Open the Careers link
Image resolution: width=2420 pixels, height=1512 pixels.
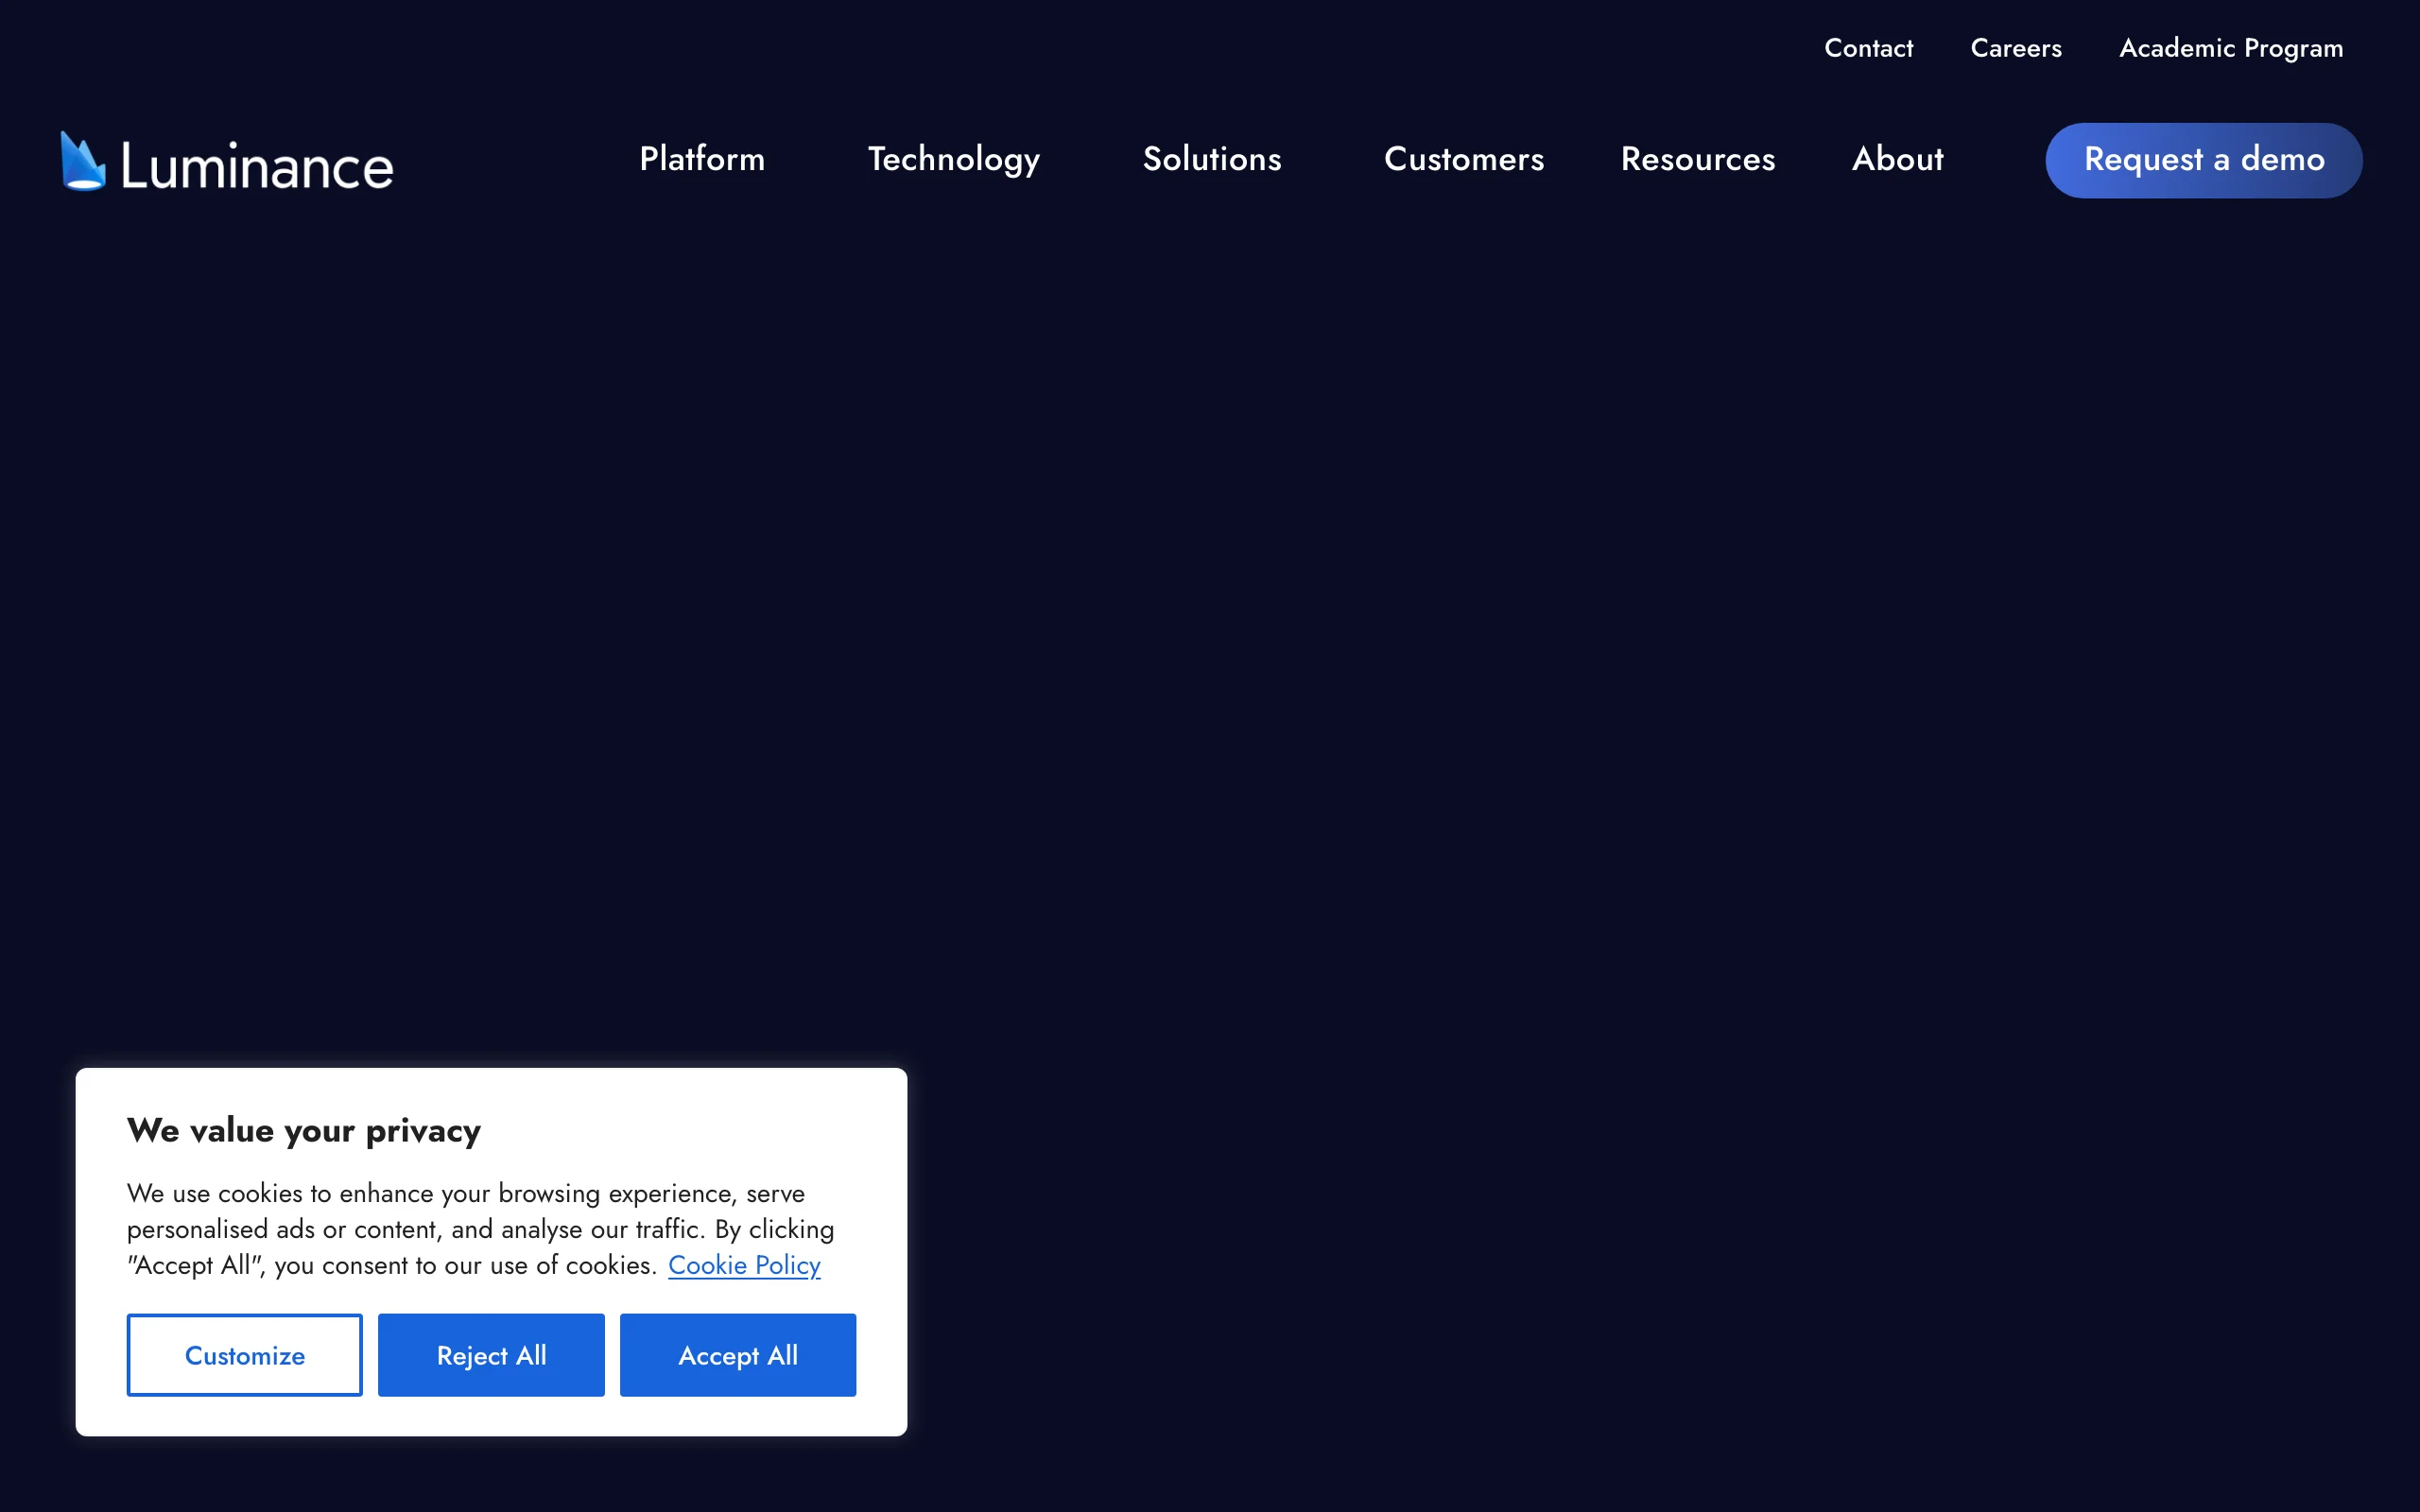[x=2016, y=48]
